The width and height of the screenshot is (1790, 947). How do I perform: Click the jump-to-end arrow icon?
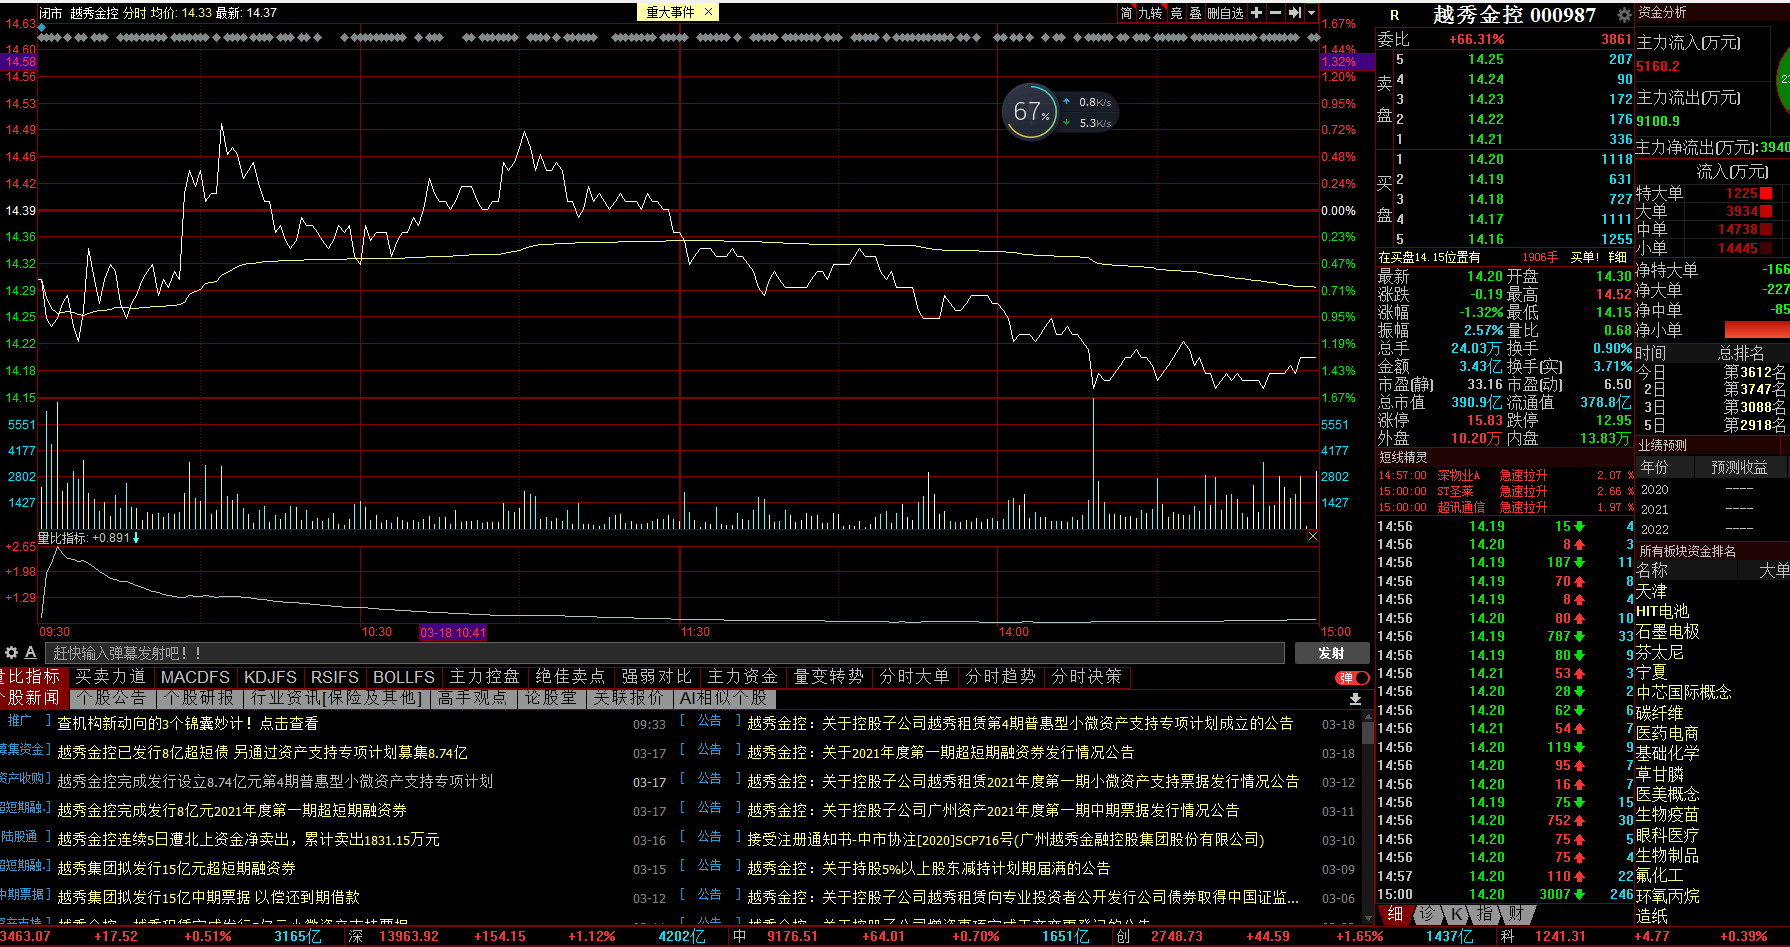tap(1295, 13)
